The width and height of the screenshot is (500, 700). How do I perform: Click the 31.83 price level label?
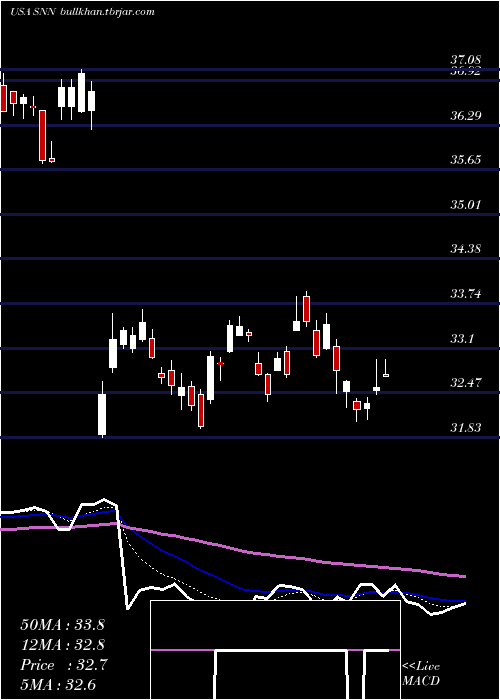tap(466, 428)
